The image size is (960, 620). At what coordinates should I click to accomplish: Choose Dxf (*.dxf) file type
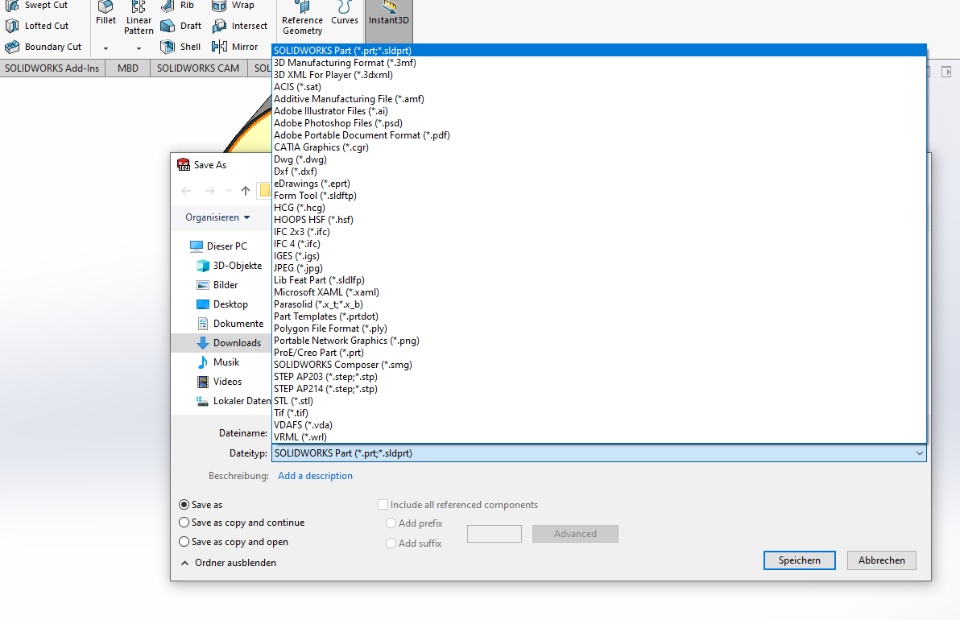tap(599, 171)
